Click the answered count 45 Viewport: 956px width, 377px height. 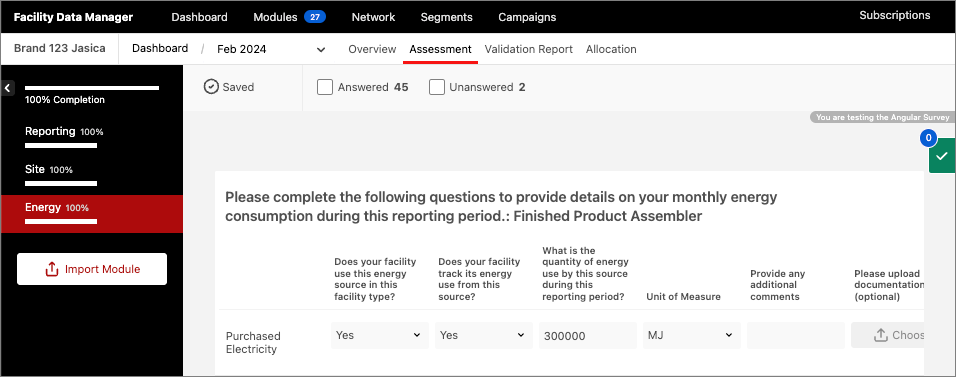(401, 87)
